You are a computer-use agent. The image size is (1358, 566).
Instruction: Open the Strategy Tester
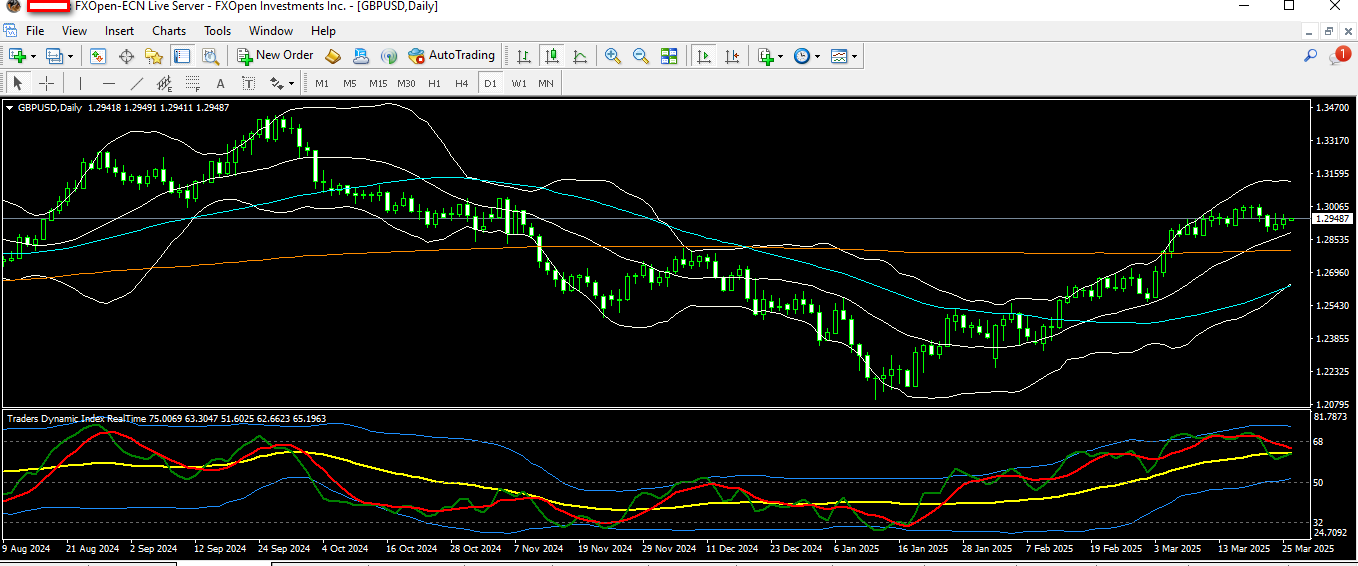pyautogui.click(x=208, y=56)
